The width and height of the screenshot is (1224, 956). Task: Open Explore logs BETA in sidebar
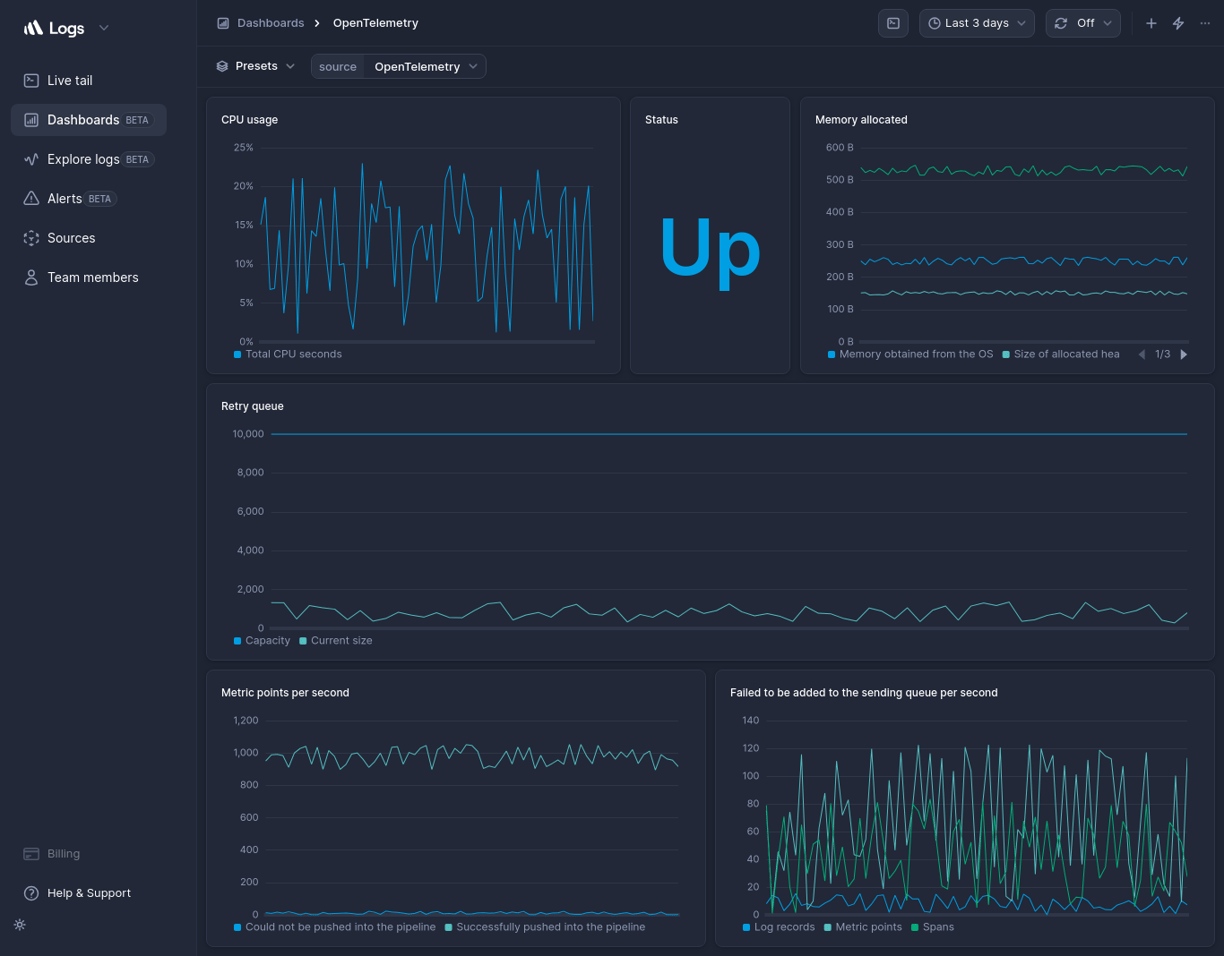(x=88, y=159)
